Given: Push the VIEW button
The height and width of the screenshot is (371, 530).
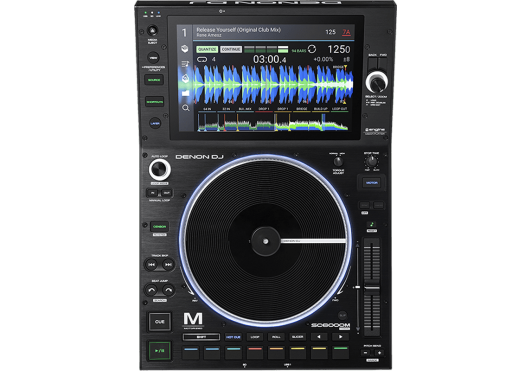Looking at the screenshot, I should (x=153, y=57).
